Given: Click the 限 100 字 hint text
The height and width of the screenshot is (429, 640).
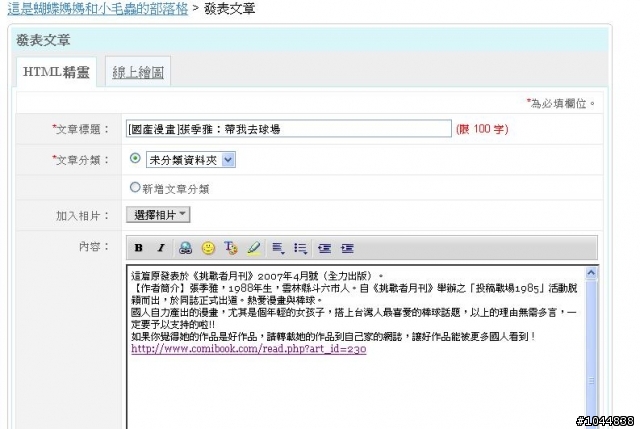Looking at the screenshot, I should (482, 129).
